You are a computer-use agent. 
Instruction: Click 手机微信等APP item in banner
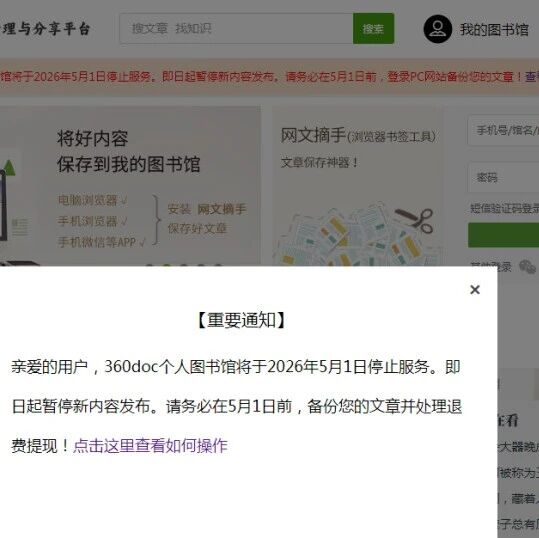[x=101, y=242]
